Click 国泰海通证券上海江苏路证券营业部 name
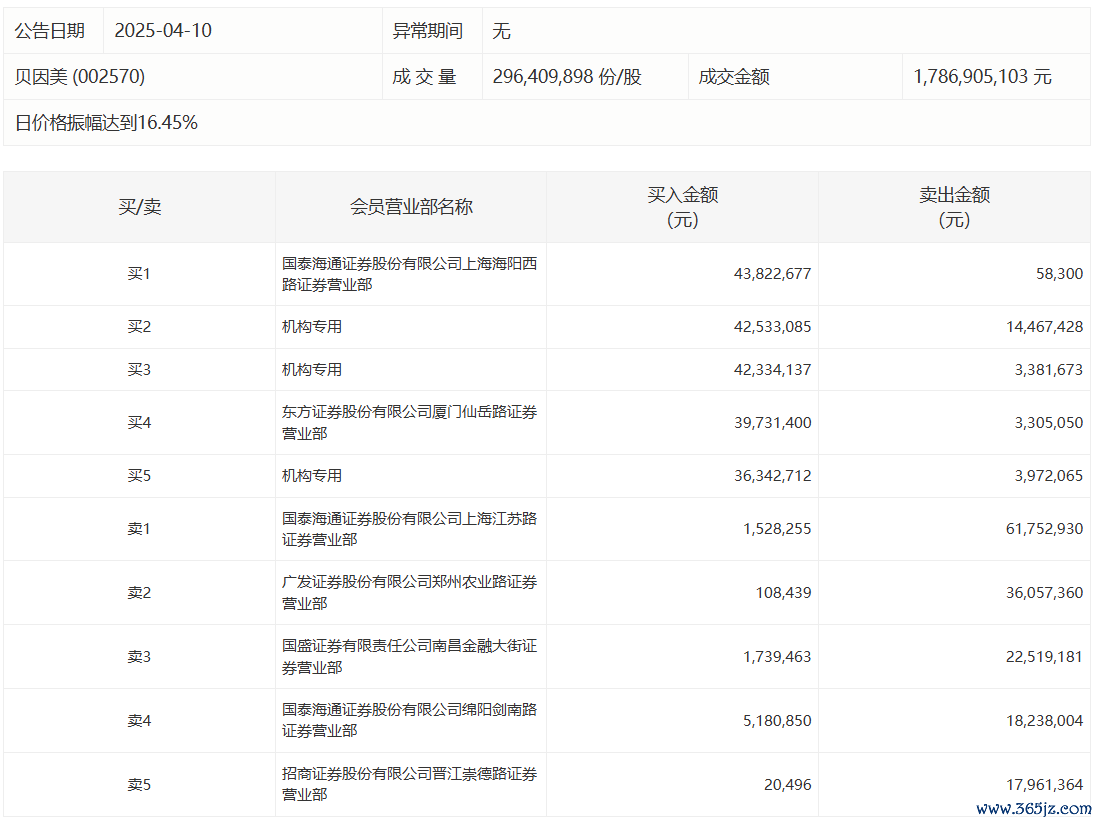 click(409, 529)
